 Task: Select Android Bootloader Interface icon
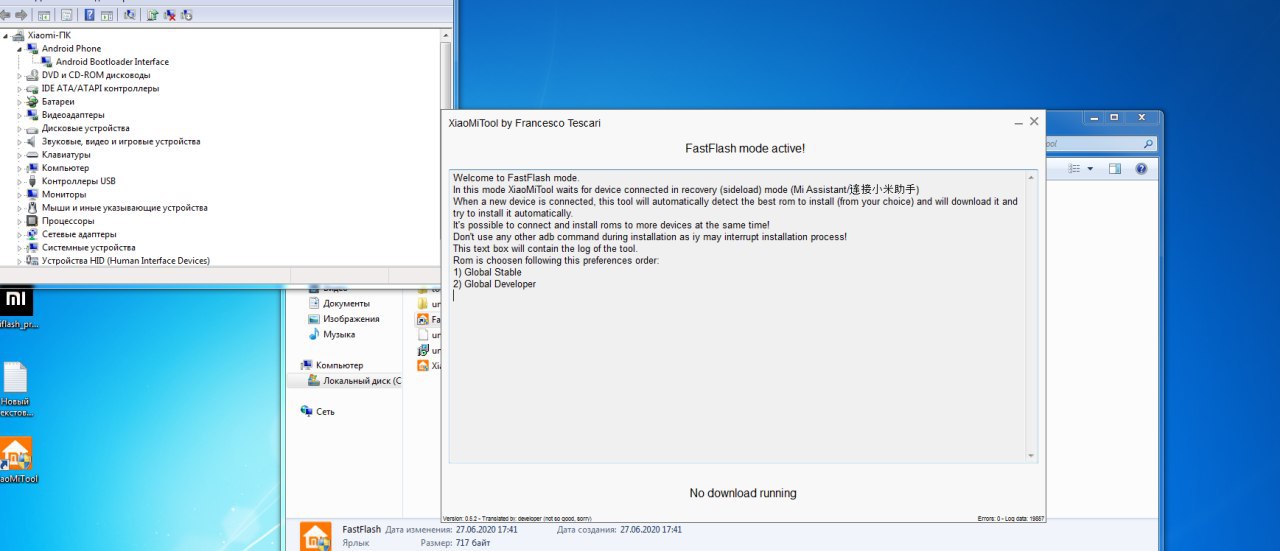(47, 62)
